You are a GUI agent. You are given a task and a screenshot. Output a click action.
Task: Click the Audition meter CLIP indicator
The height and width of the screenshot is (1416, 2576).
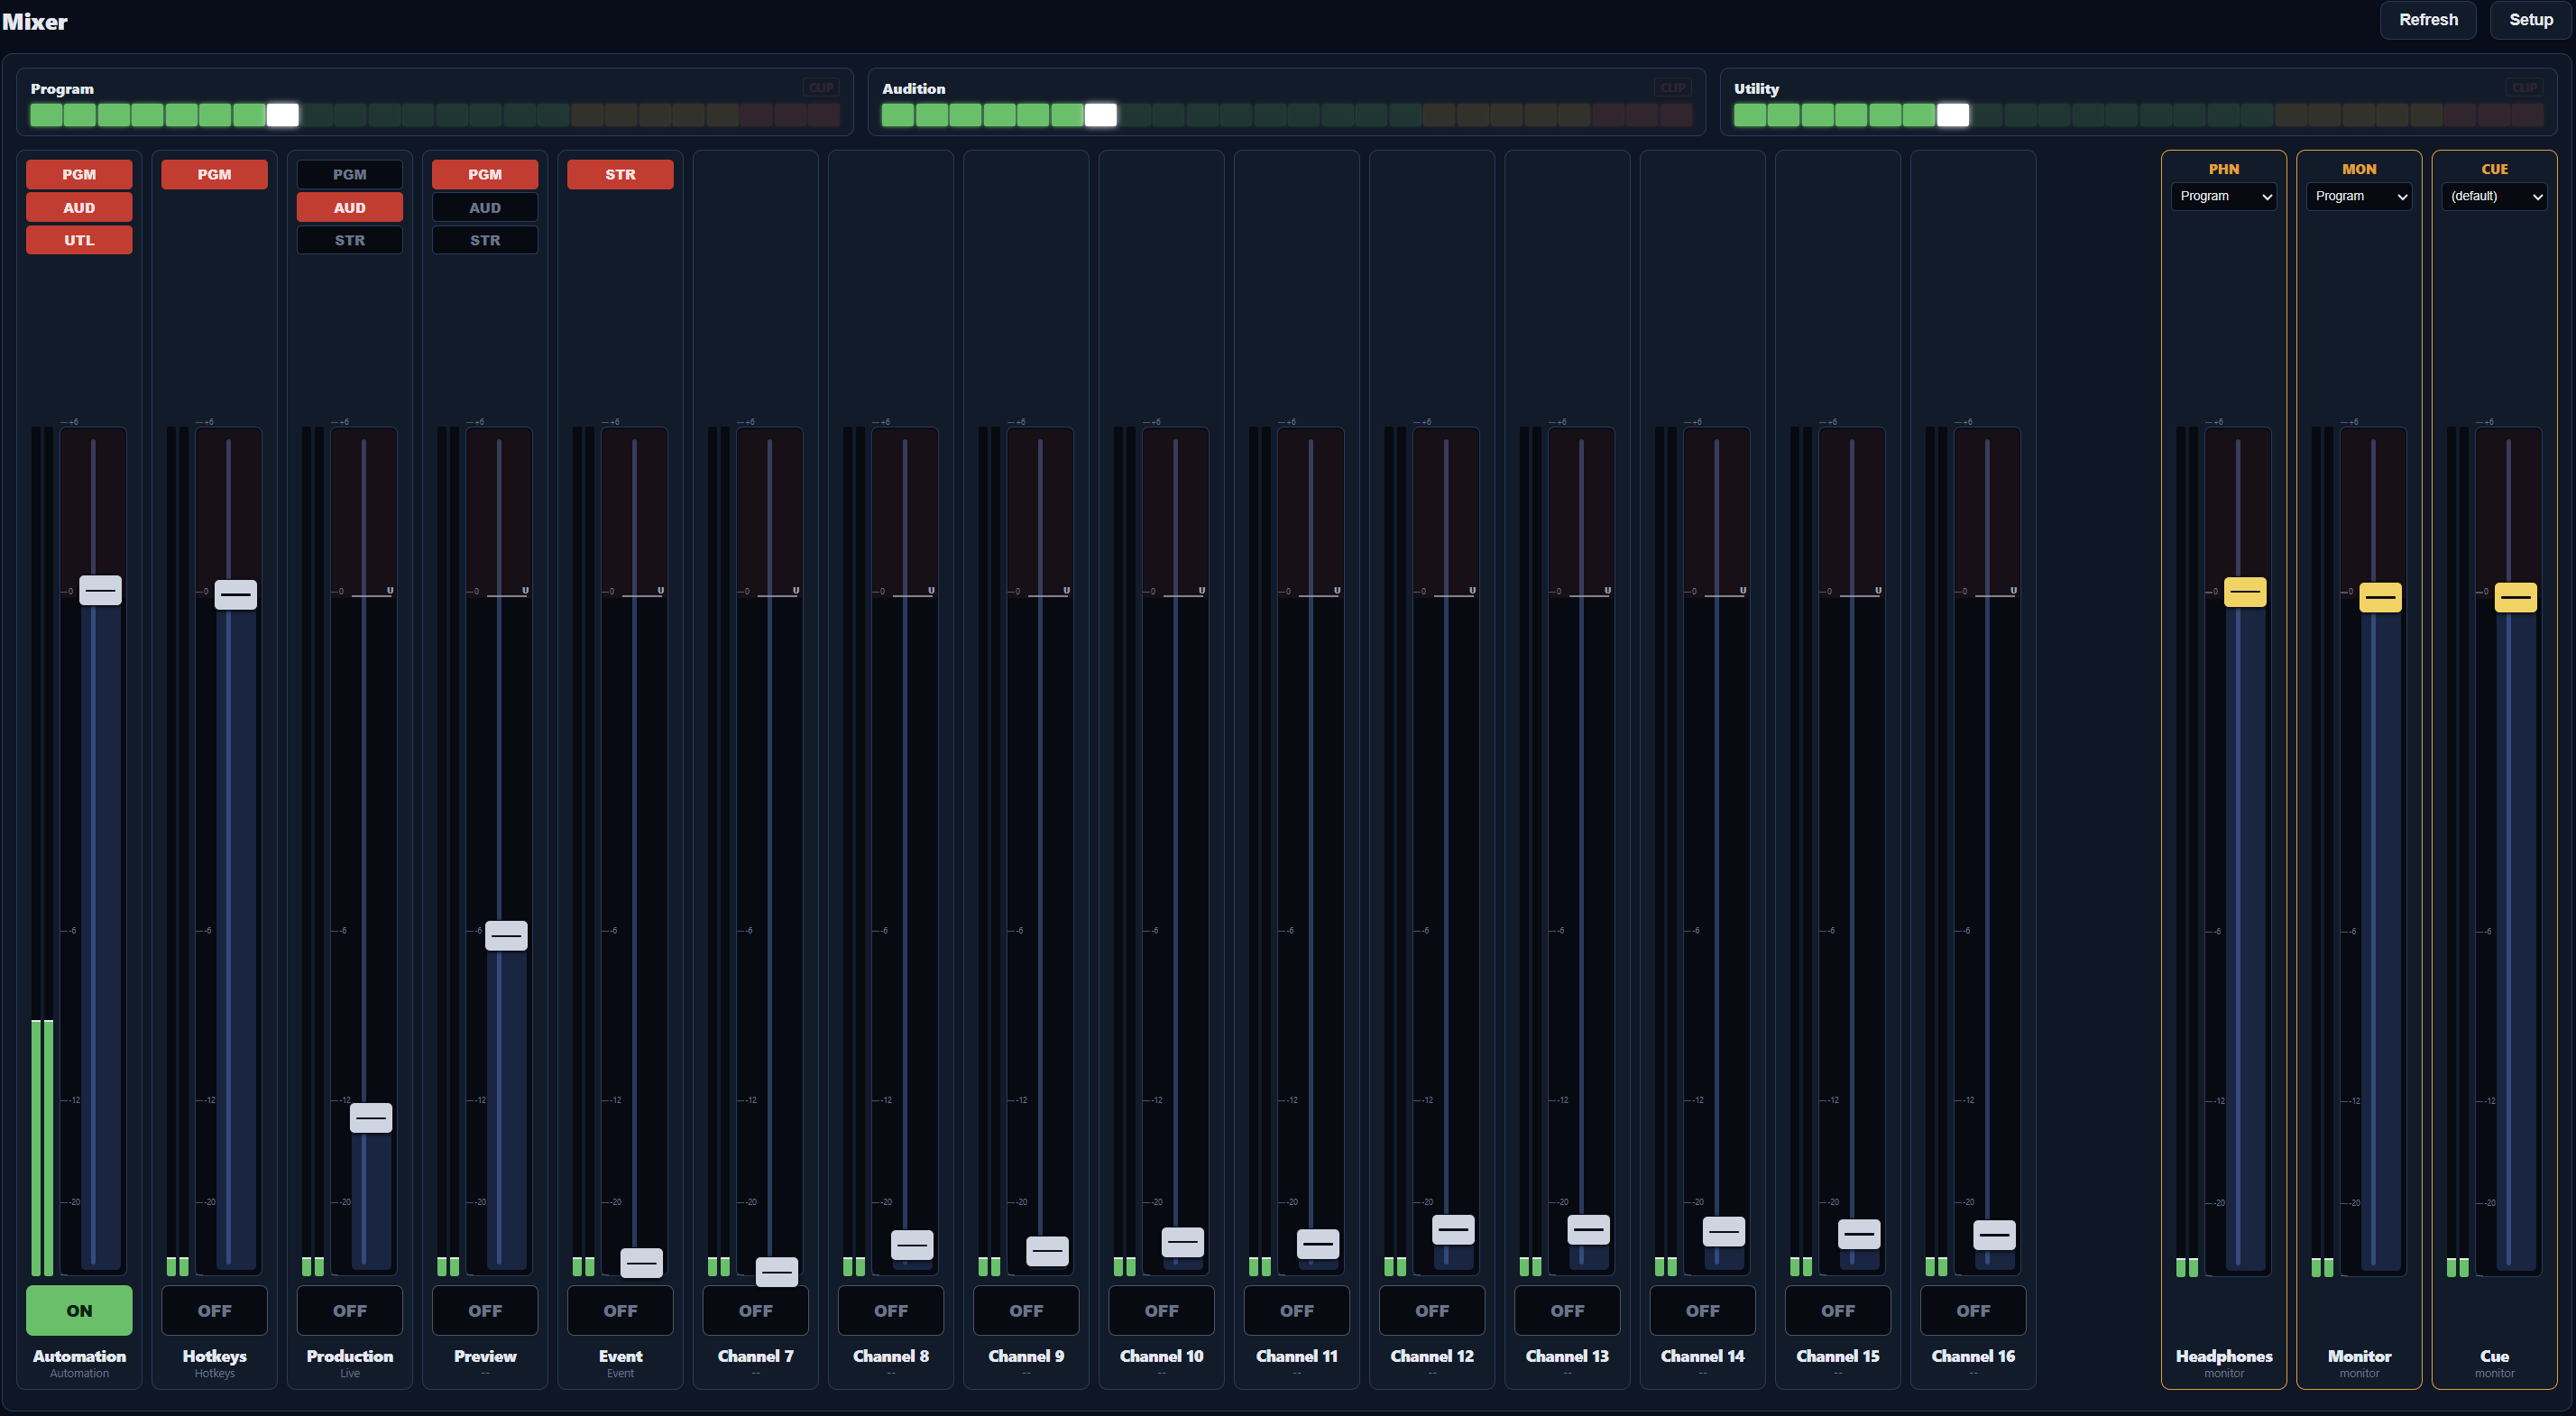point(1673,88)
